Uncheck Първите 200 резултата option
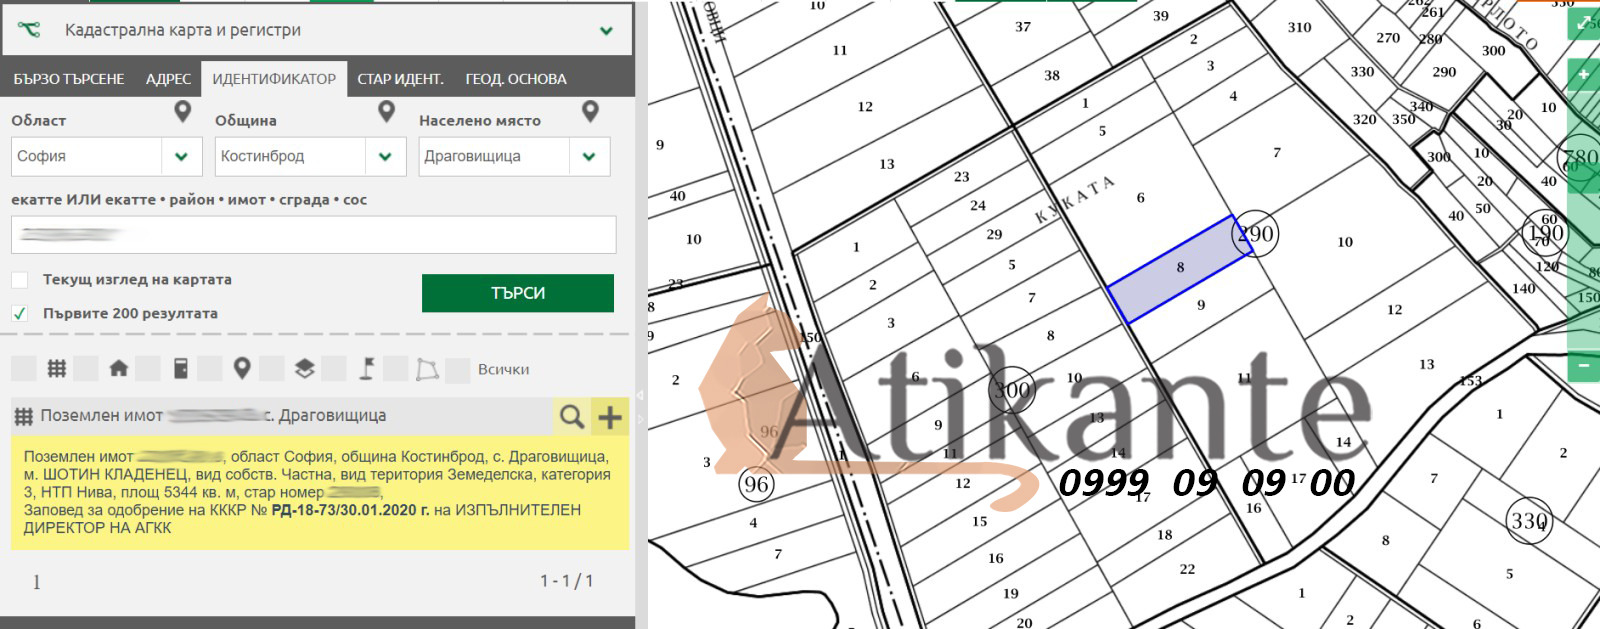 tap(20, 313)
